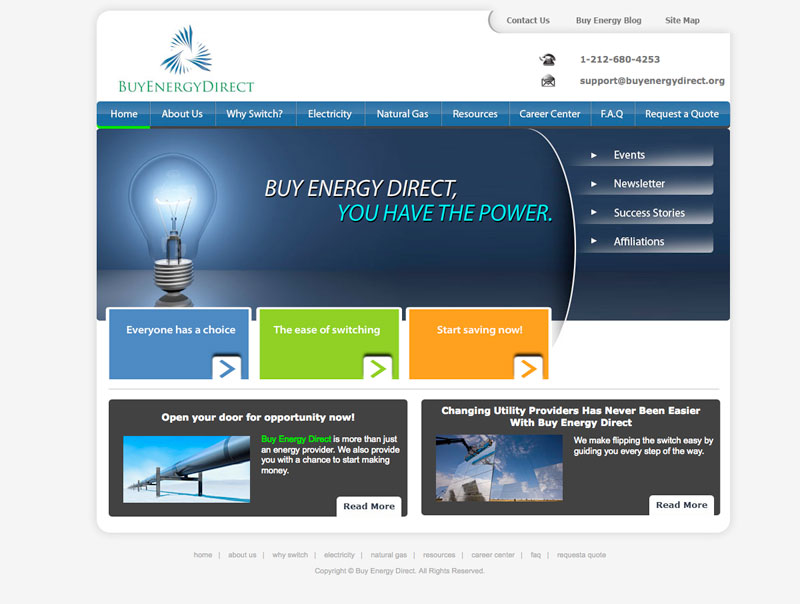Go to the About Us page
The image size is (800, 604).
click(x=182, y=114)
